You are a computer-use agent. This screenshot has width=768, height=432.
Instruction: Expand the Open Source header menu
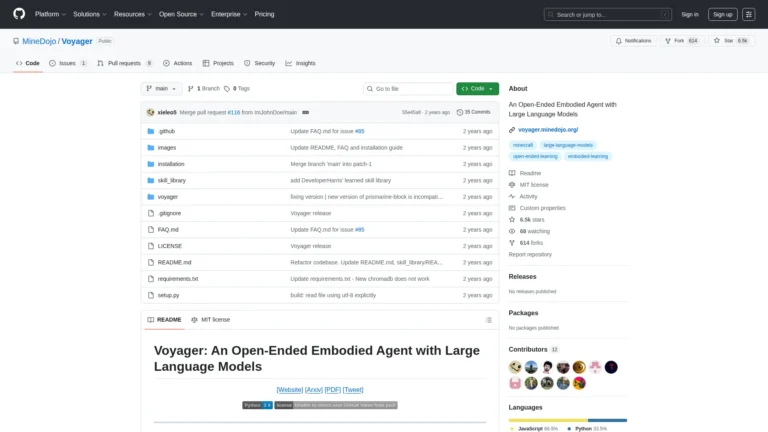181,14
